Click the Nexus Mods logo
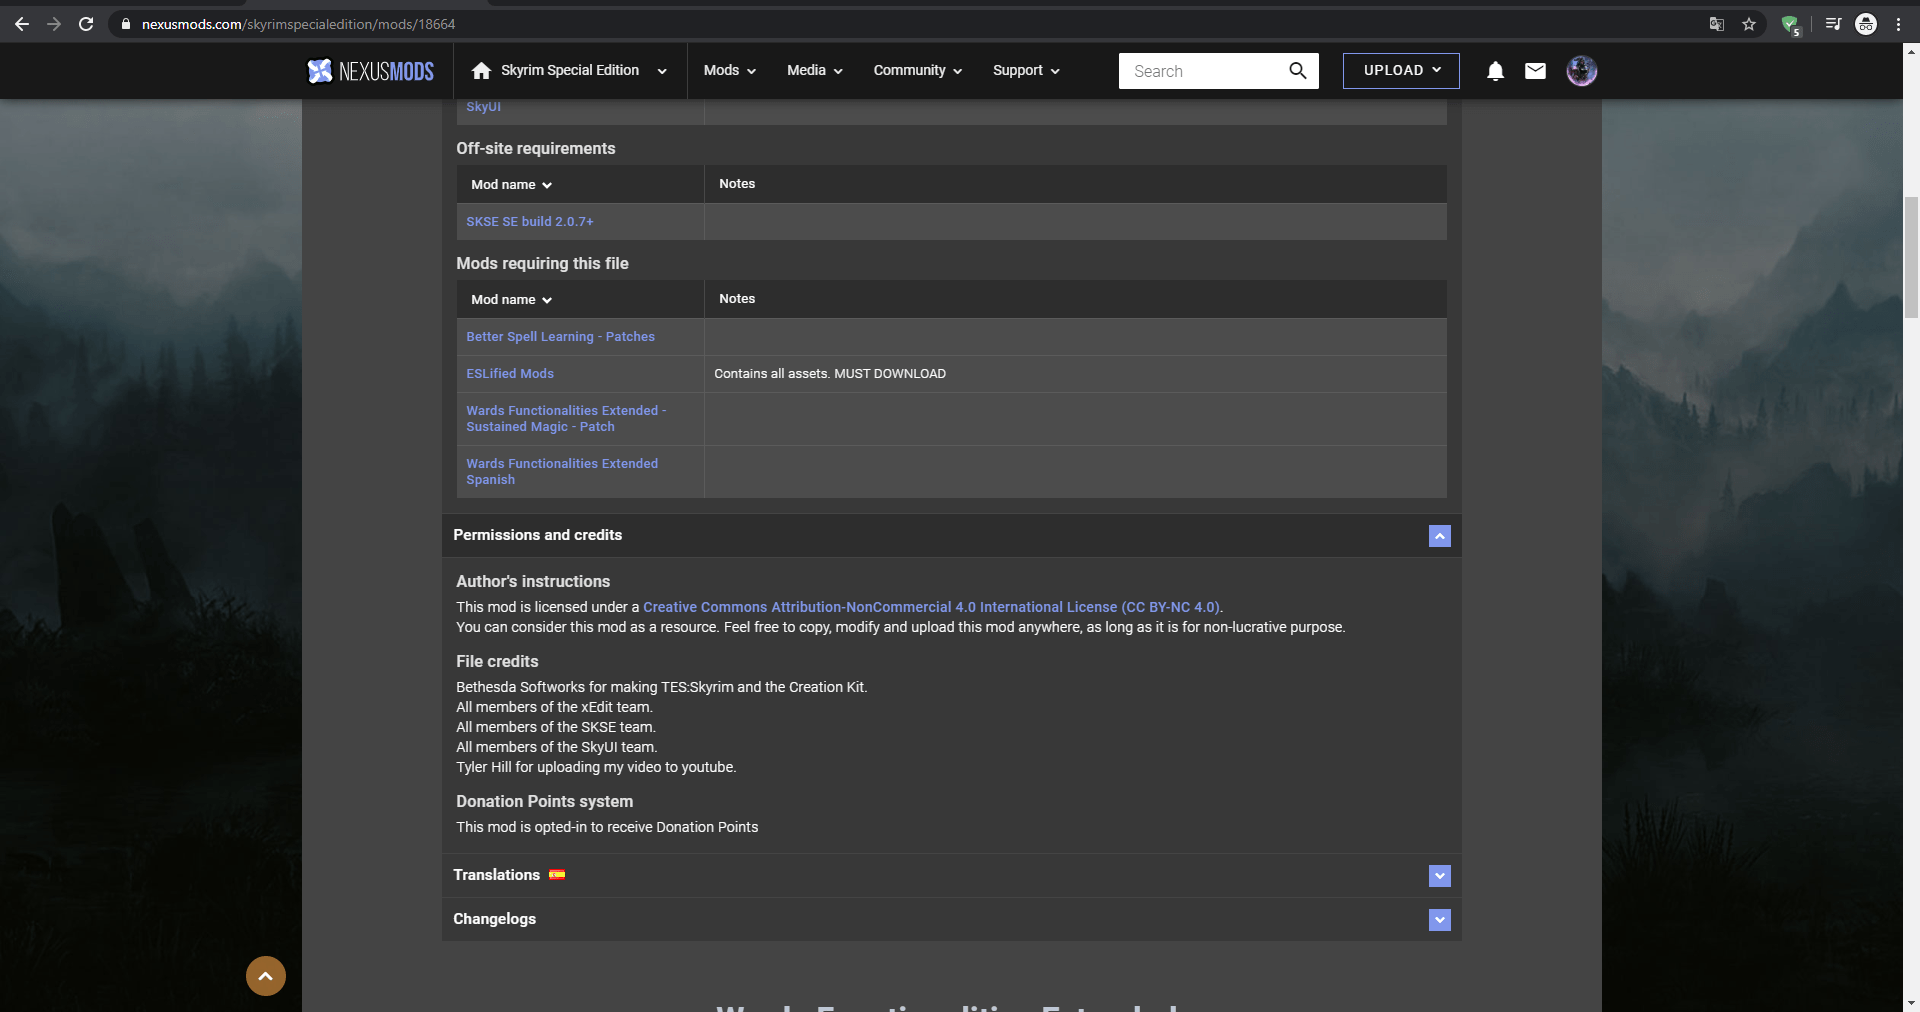 point(370,71)
